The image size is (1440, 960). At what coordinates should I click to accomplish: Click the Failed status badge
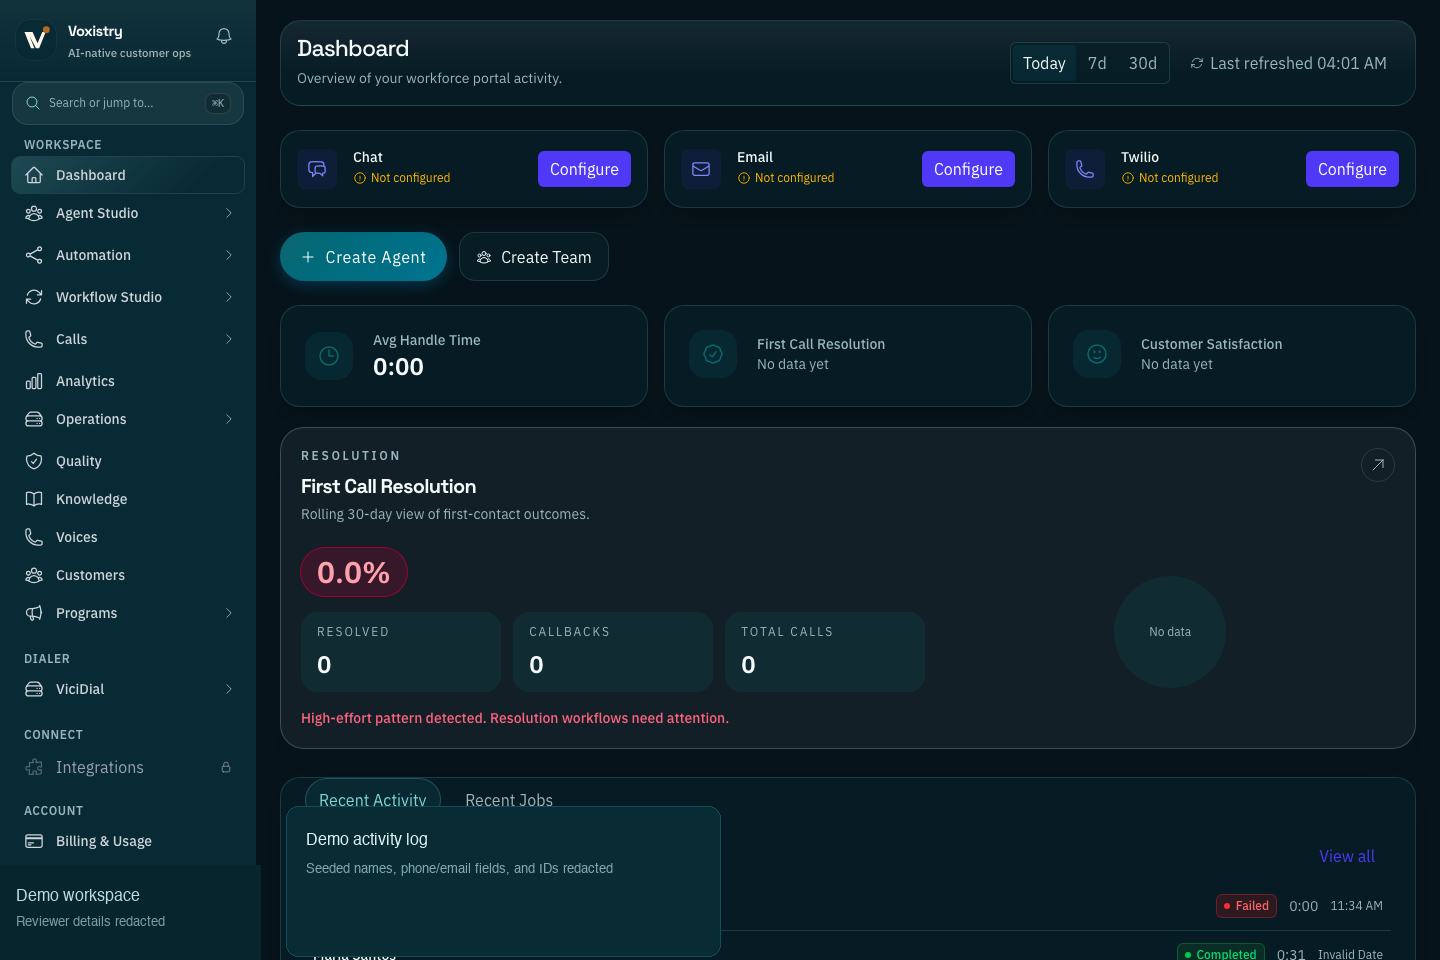coord(1246,906)
